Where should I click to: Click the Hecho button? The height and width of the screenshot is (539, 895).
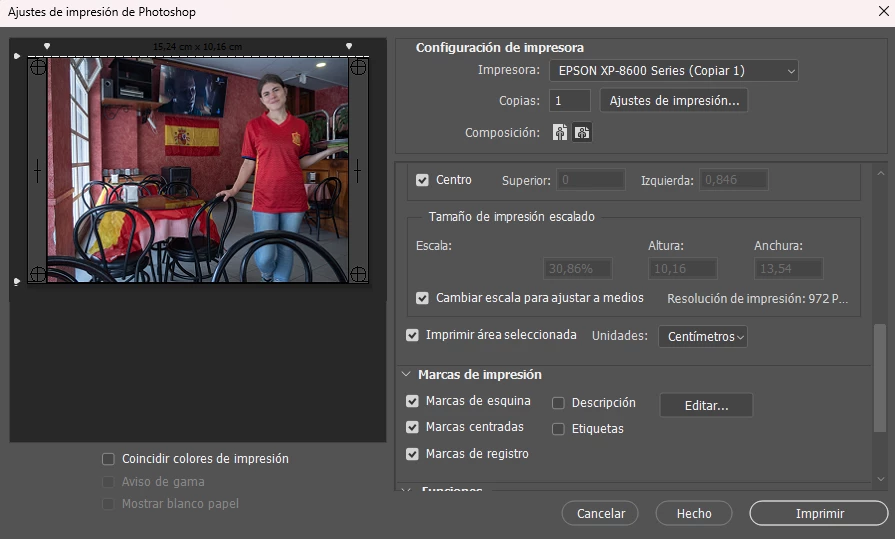(x=694, y=513)
